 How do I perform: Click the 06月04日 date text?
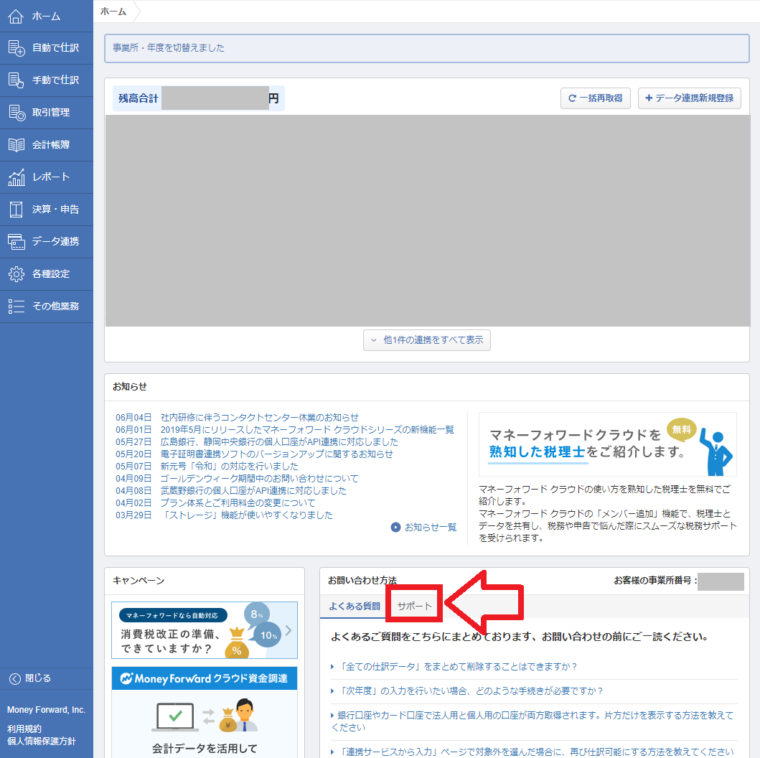click(133, 417)
